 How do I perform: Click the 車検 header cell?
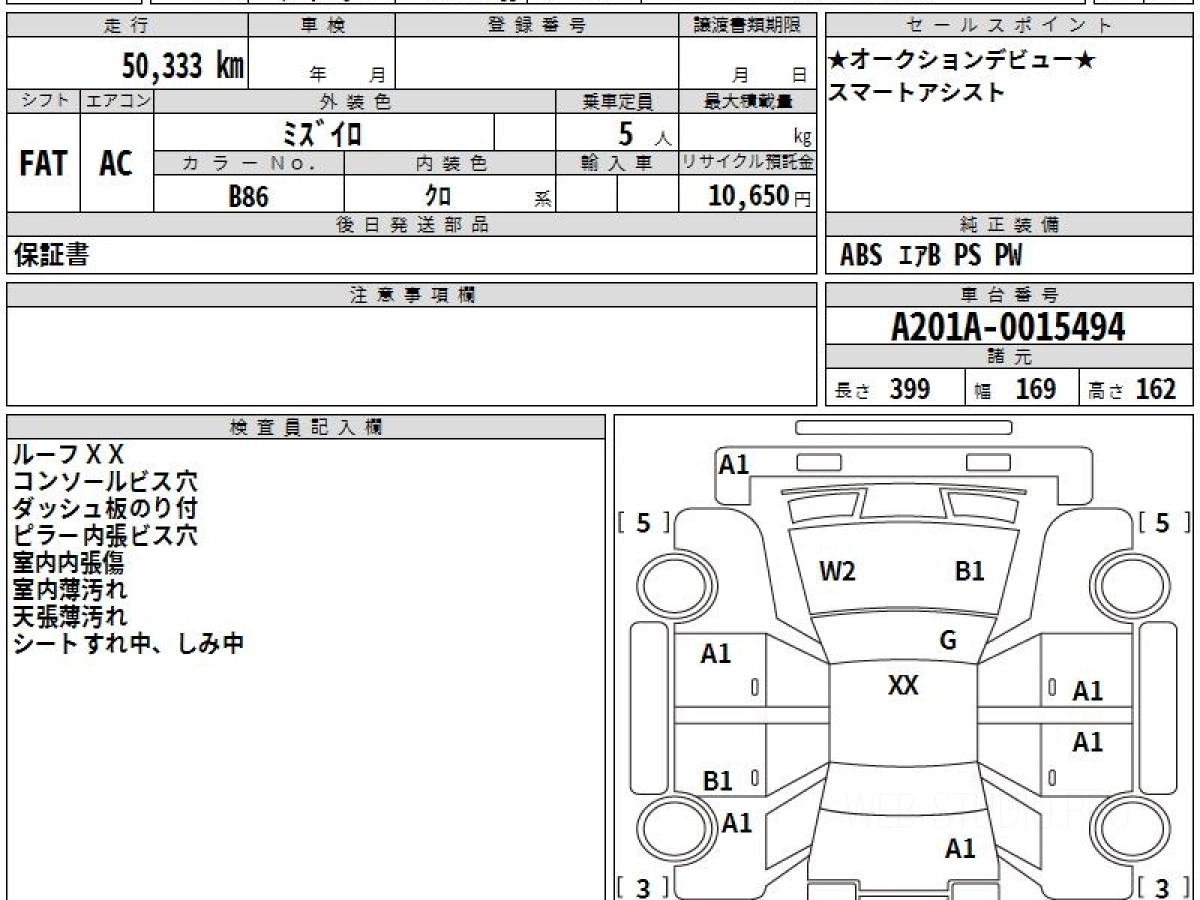click(322, 26)
